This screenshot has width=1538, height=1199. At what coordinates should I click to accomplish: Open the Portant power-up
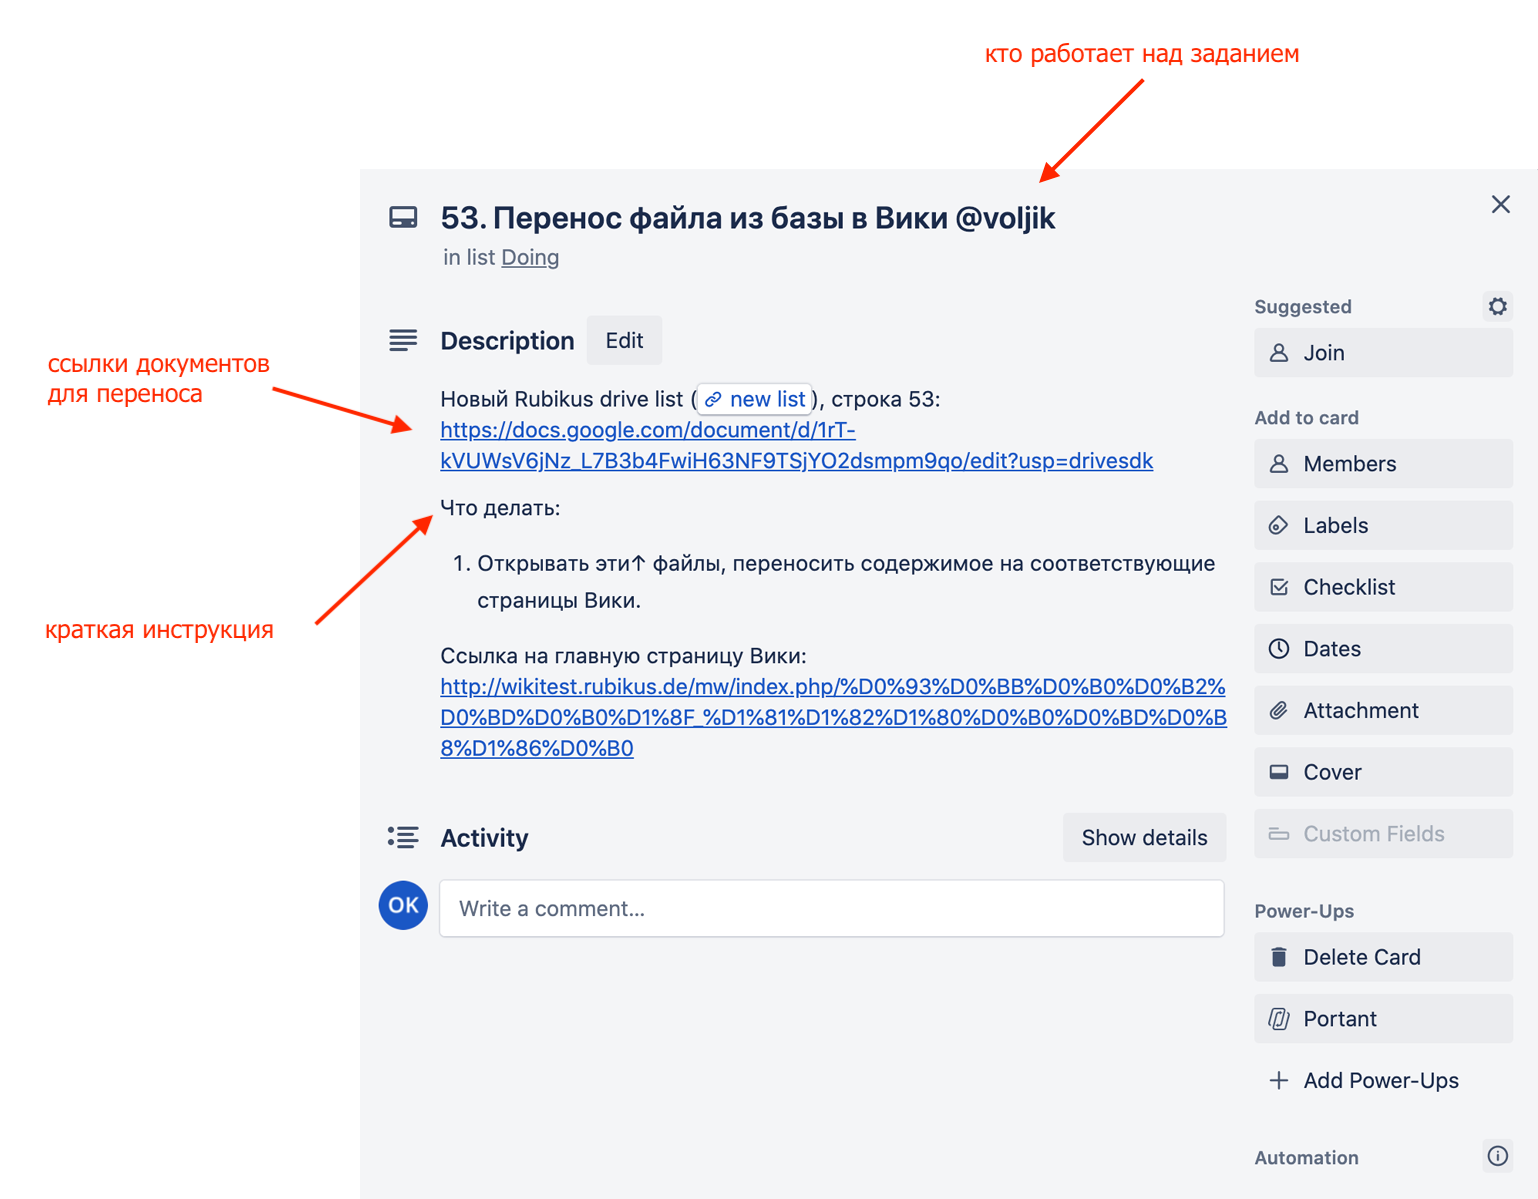coord(1382,1019)
